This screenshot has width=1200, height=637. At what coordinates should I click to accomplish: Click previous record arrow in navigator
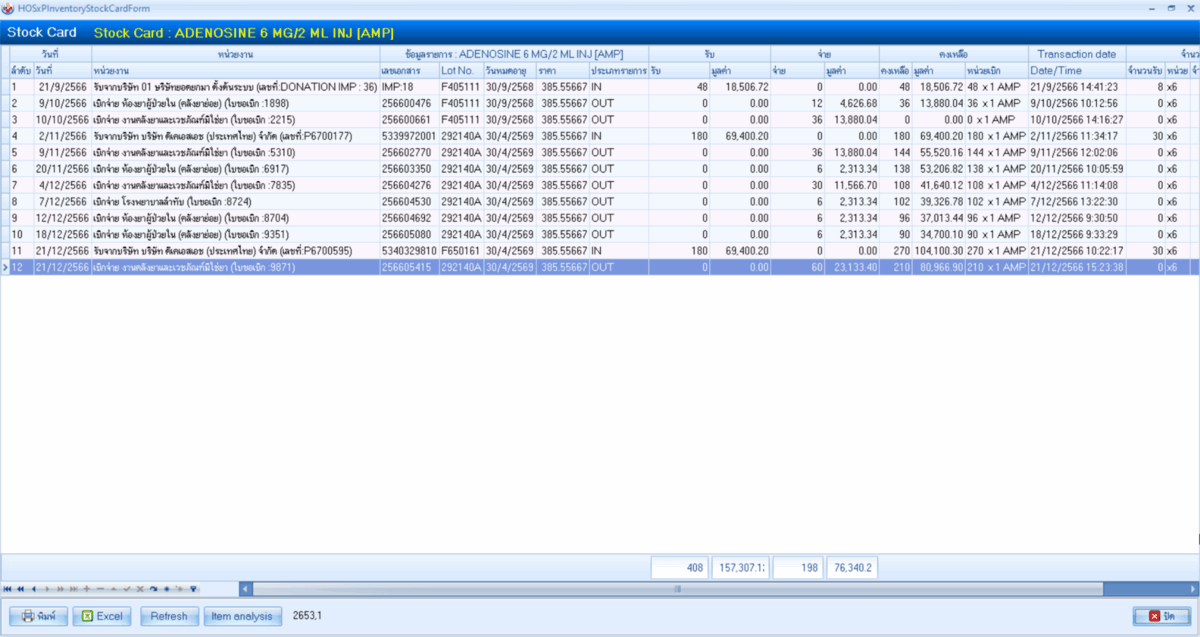point(34,589)
